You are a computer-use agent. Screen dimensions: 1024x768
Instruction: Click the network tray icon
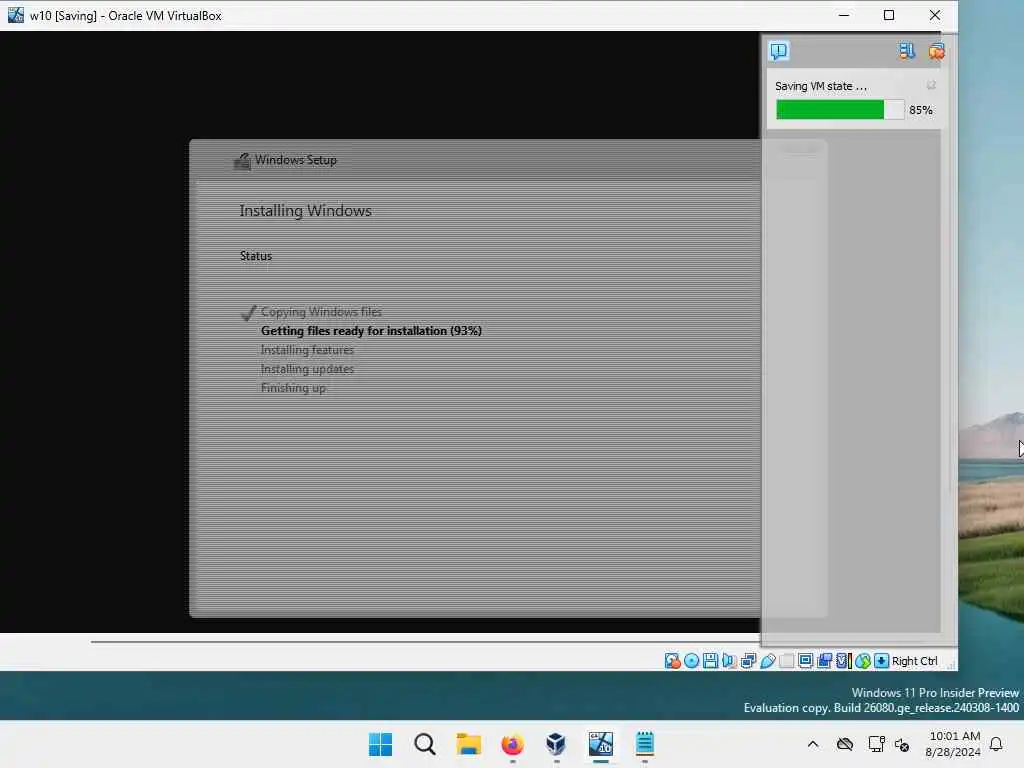click(876, 744)
